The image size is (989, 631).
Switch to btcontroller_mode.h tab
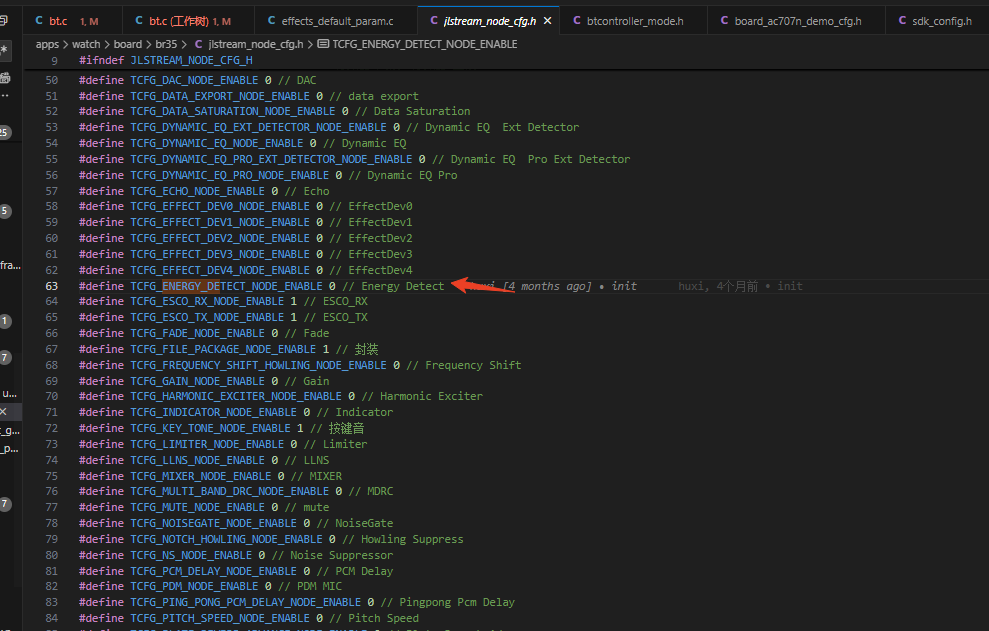[634, 21]
